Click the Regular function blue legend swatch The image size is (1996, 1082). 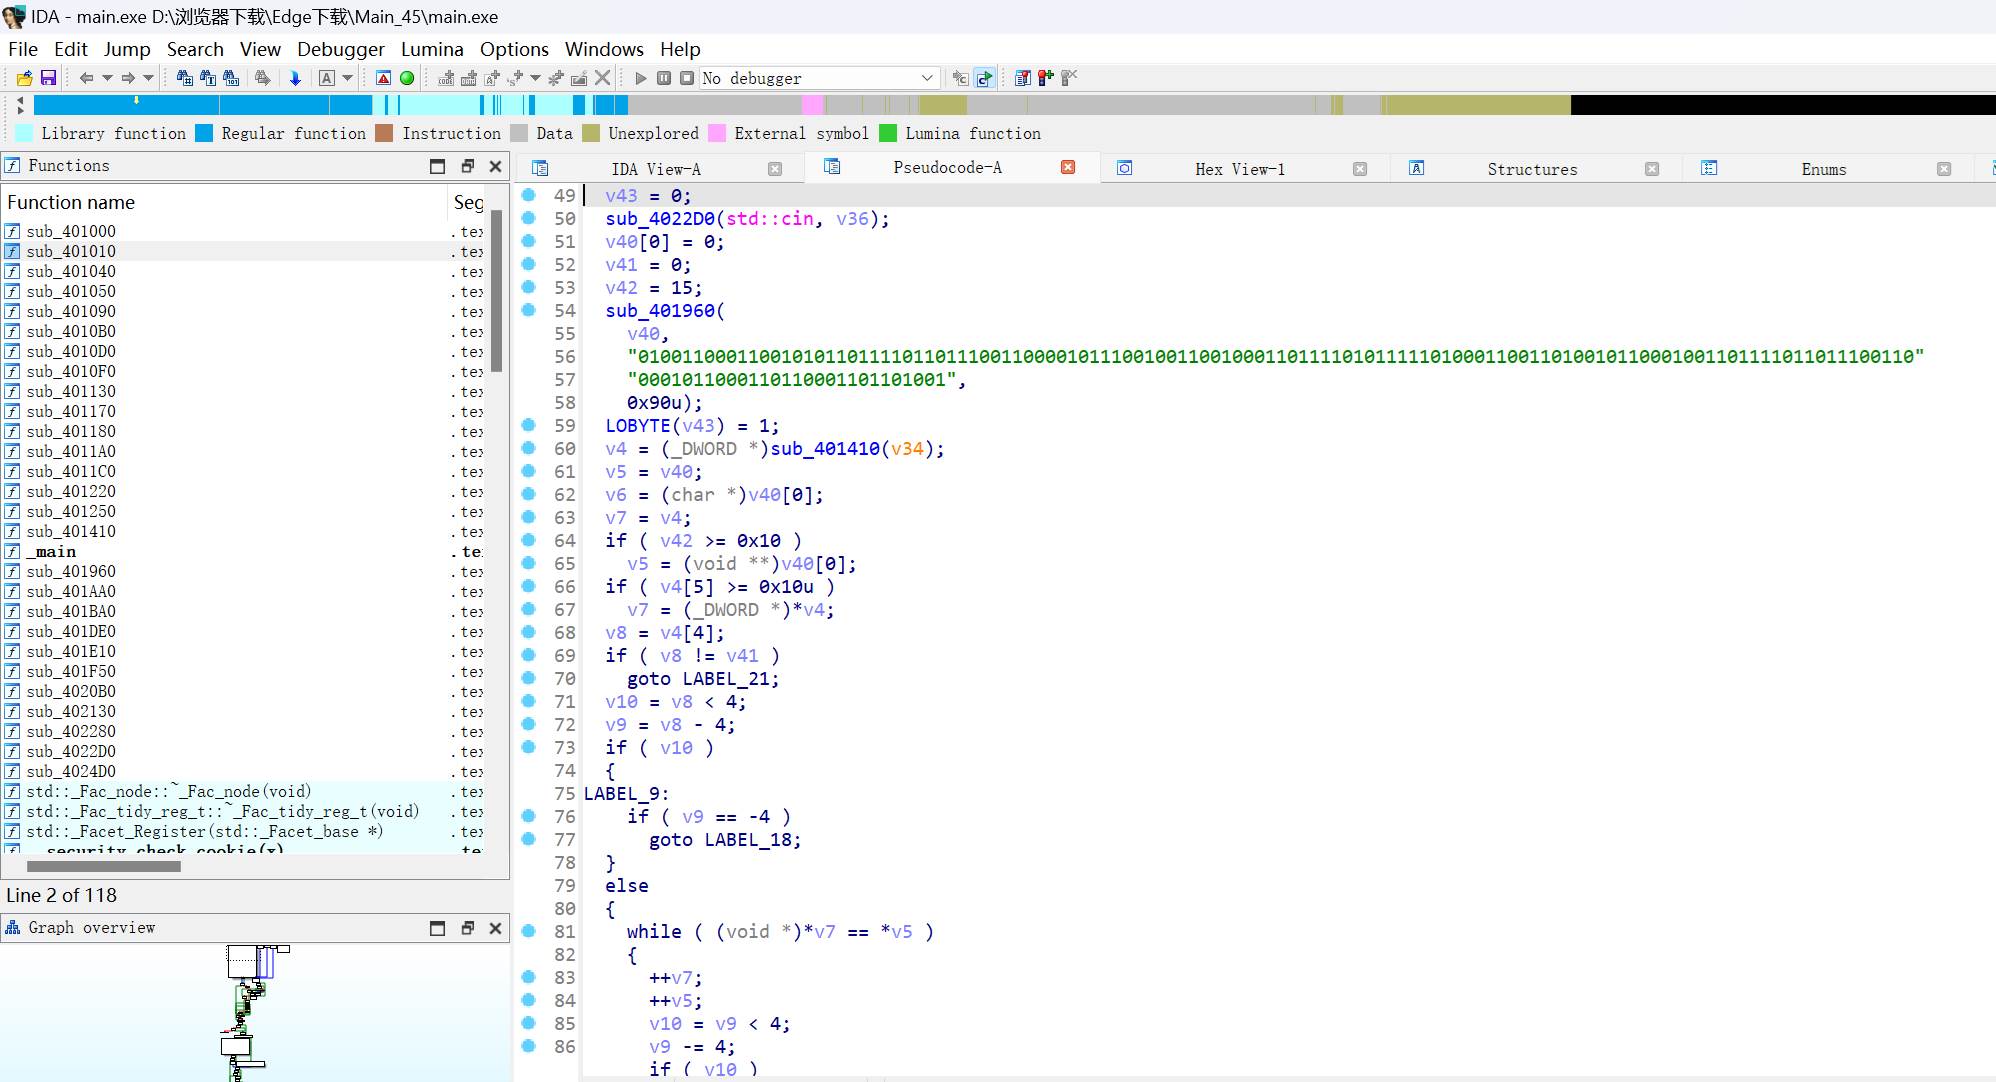pyautogui.click(x=204, y=133)
